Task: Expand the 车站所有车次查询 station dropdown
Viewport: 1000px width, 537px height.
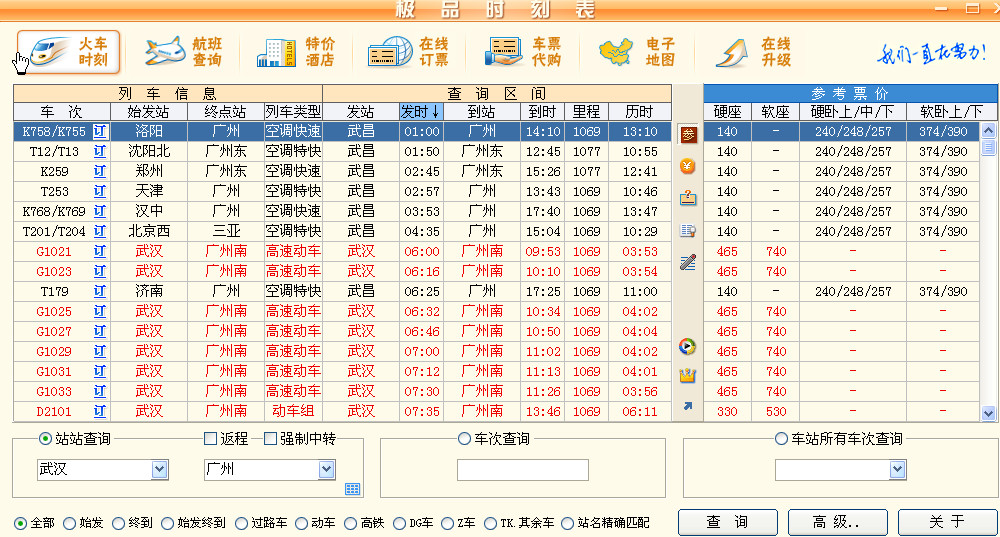Action: [897, 470]
